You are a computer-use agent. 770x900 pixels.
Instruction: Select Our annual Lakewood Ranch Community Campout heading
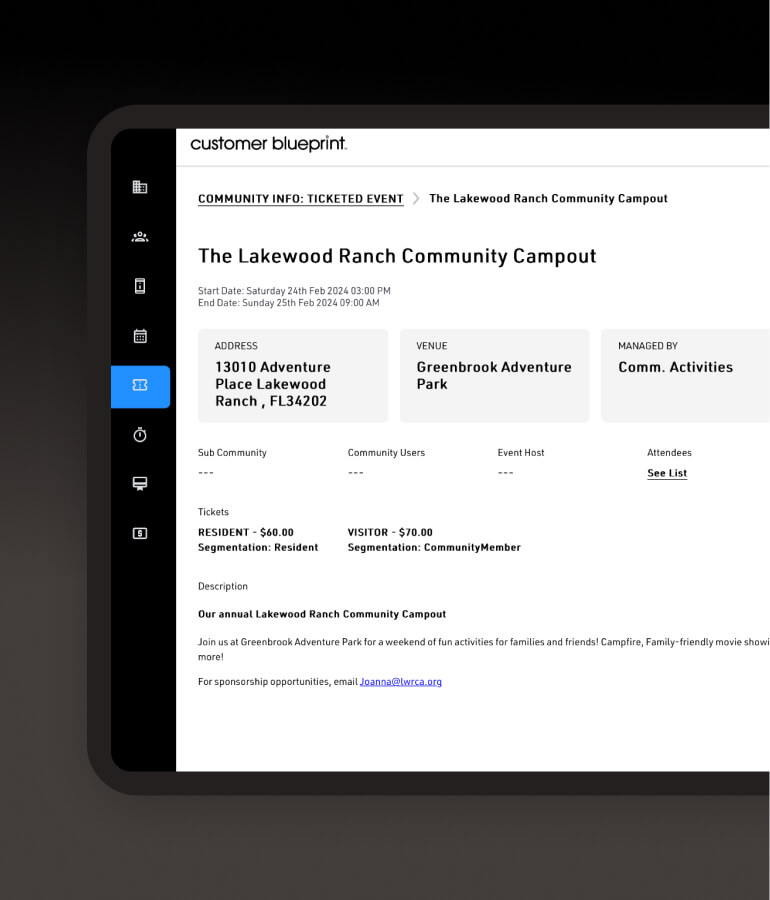(x=322, y=614)
